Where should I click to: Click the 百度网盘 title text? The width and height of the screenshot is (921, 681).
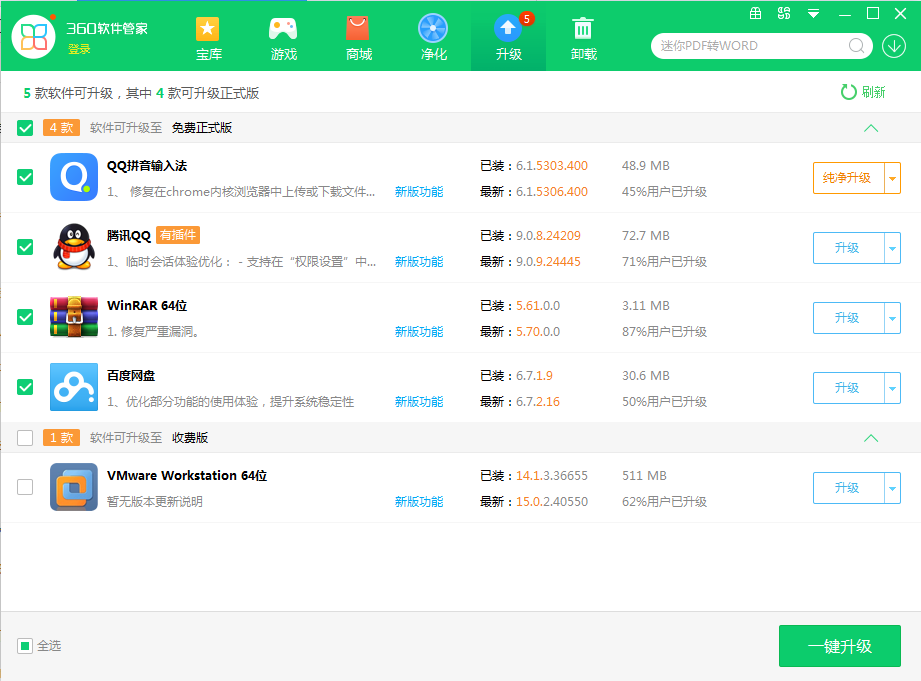coord(131,375)
